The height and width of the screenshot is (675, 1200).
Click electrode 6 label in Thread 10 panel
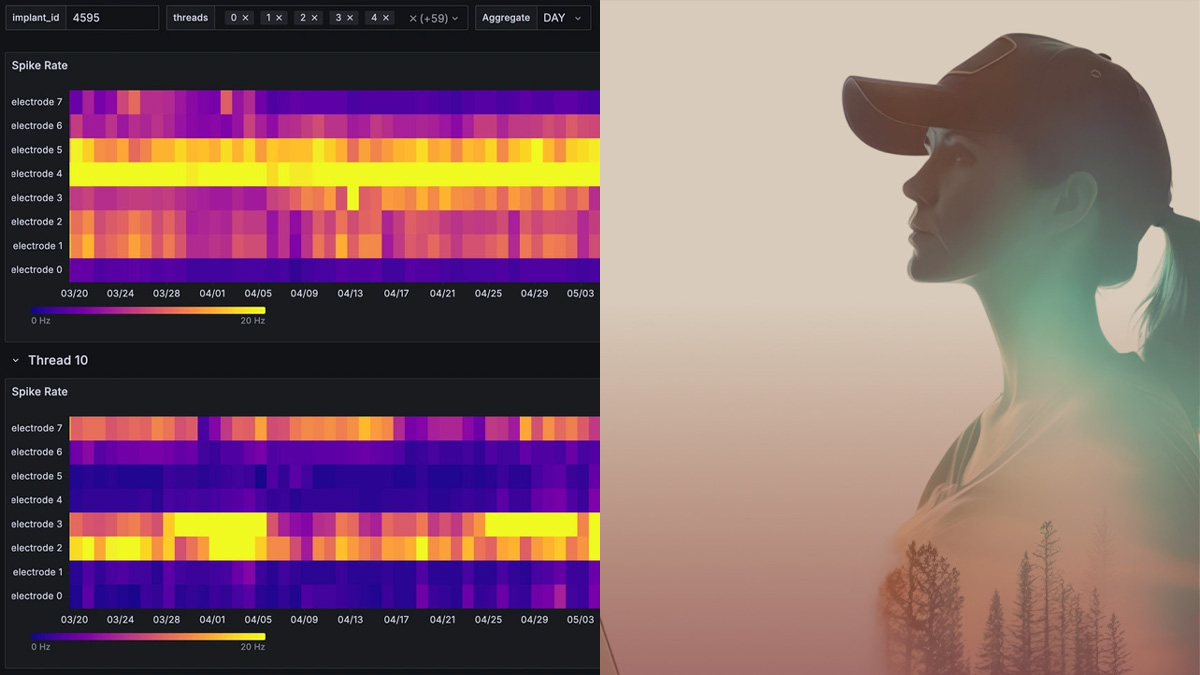37,452
